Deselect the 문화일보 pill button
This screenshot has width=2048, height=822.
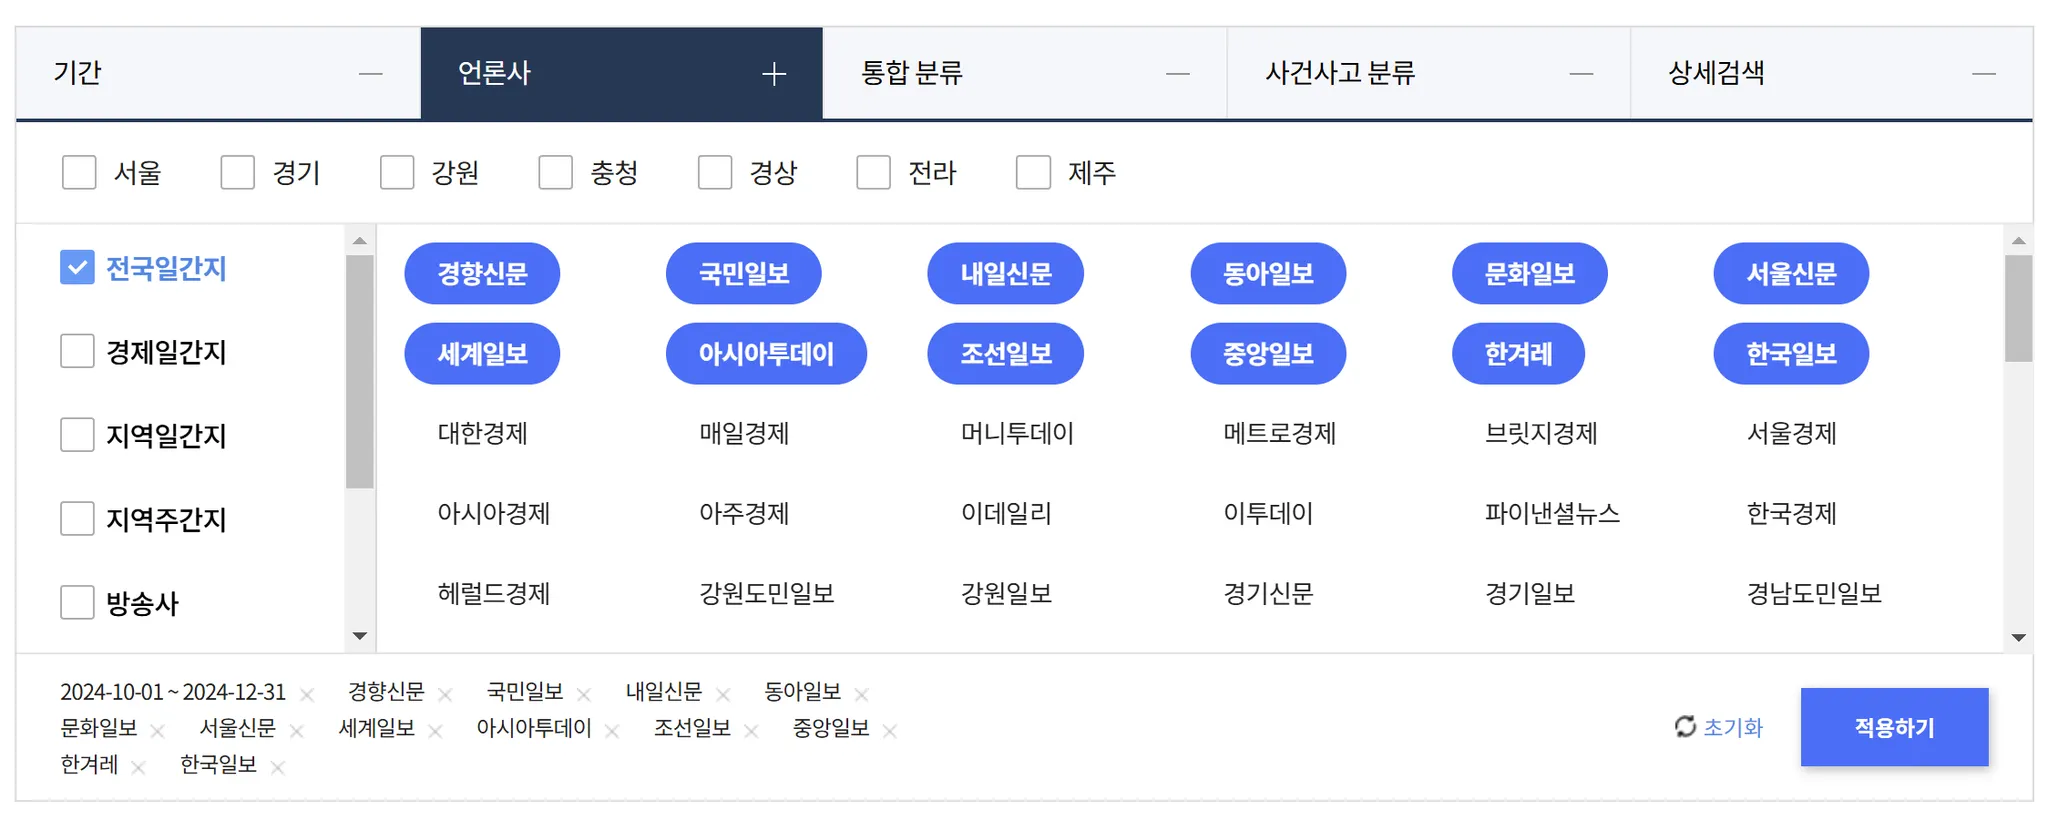[x=1530, y=273]
